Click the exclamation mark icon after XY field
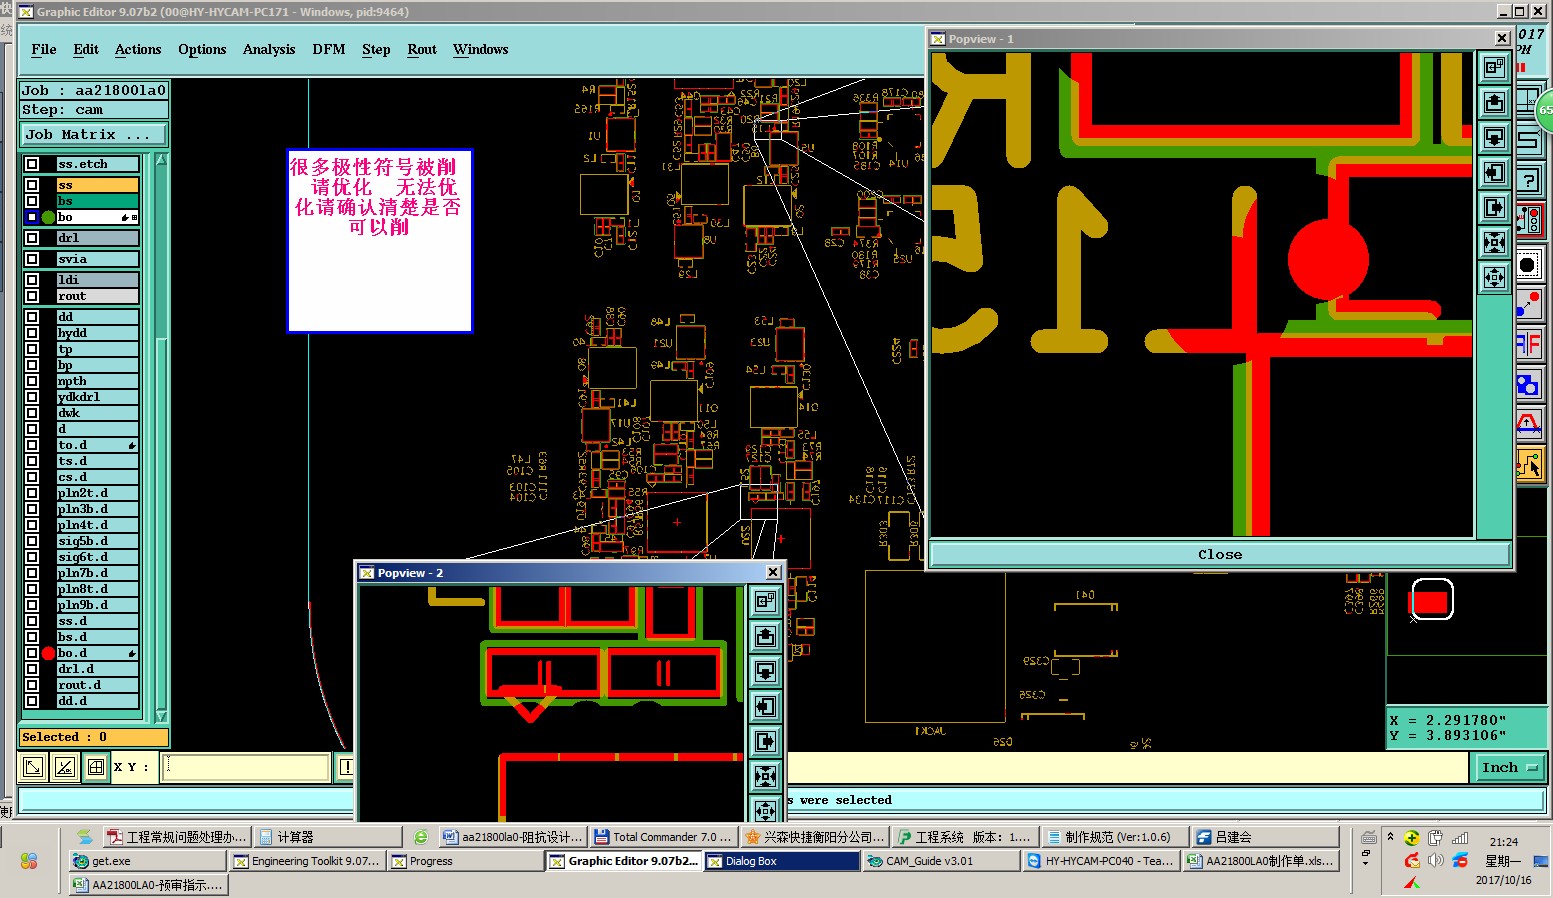 click(x=346, y=767)
